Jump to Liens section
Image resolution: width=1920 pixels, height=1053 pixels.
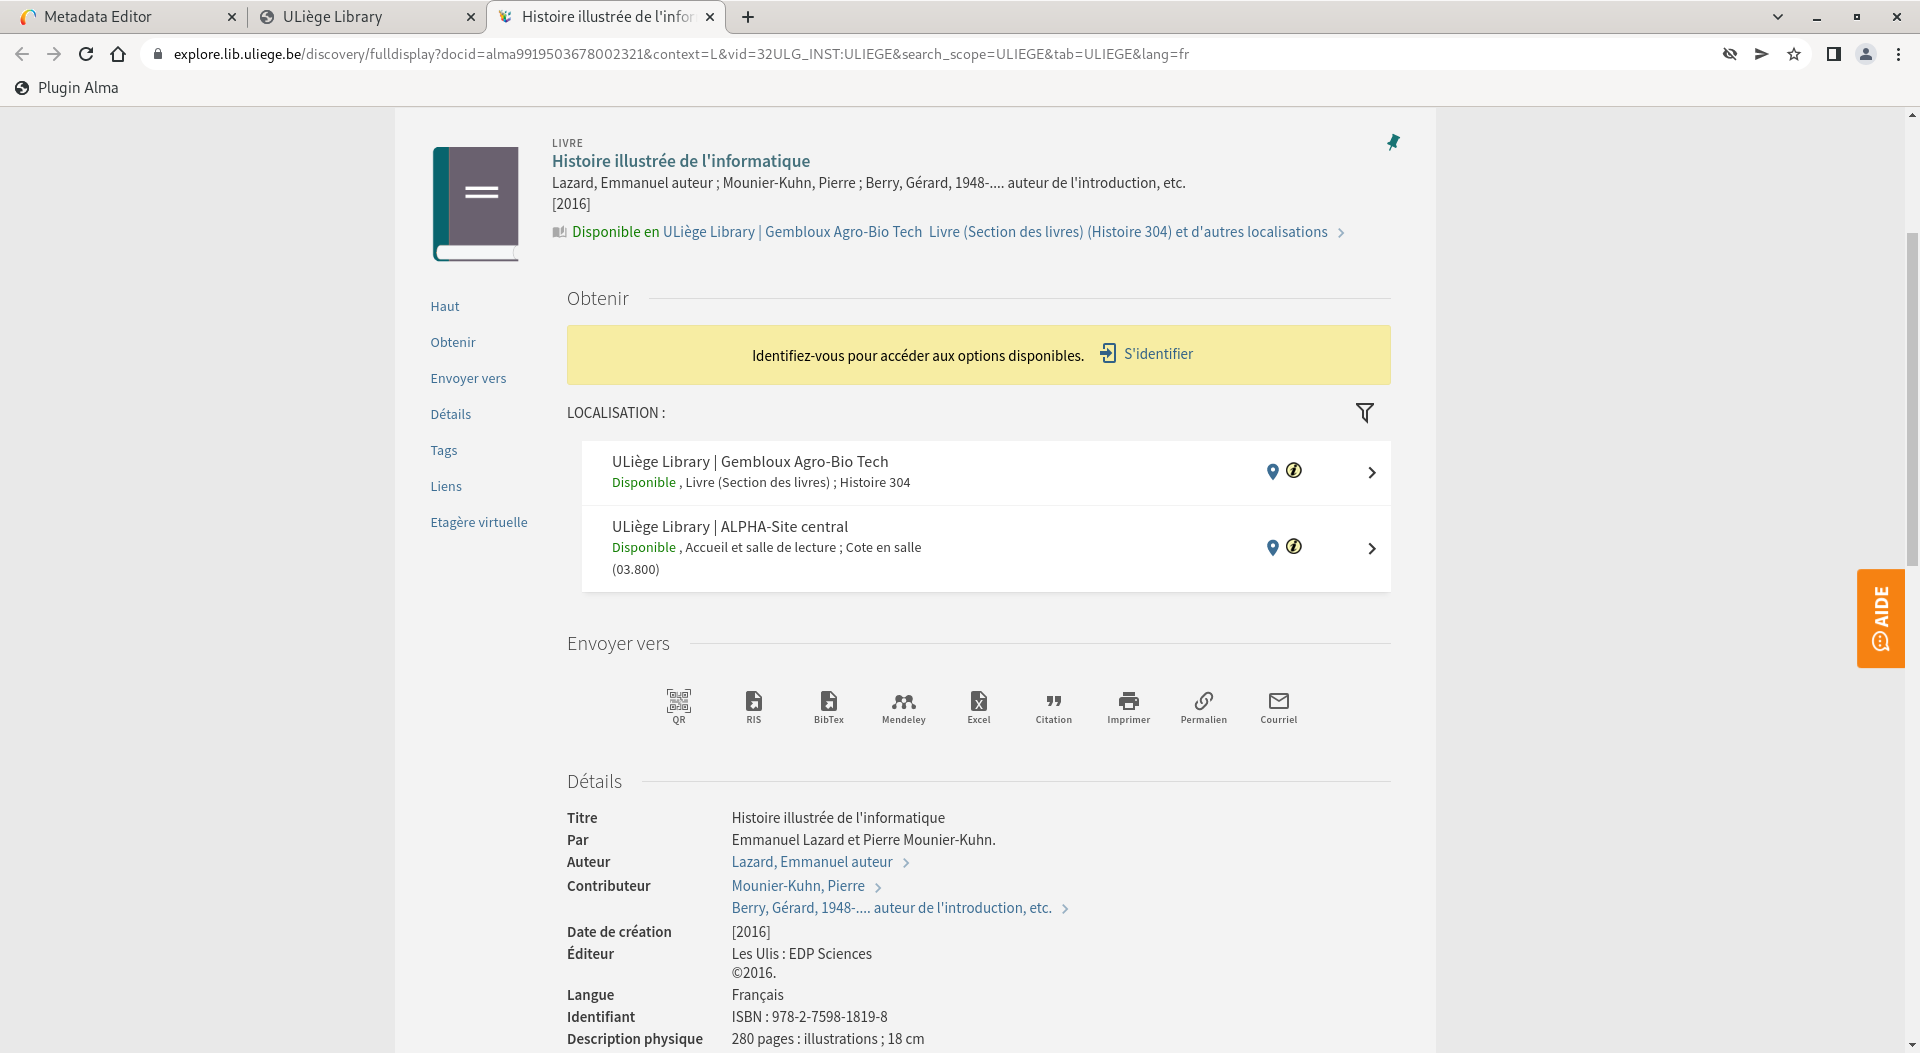click(x=446, y=486)
